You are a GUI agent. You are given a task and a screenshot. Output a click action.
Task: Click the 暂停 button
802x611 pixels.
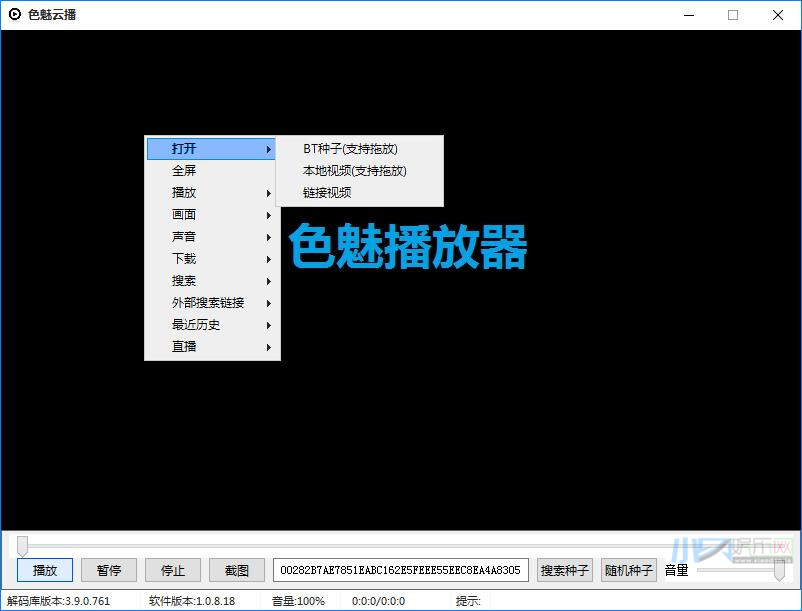coord(109,570)
